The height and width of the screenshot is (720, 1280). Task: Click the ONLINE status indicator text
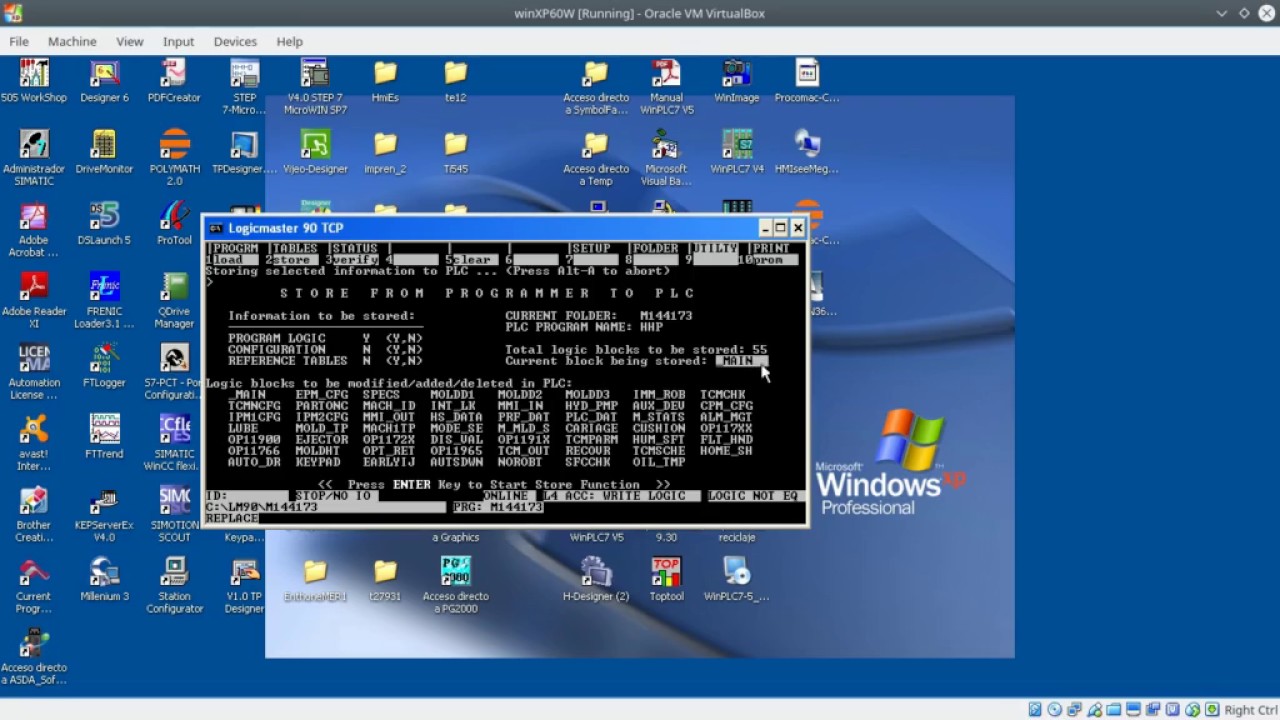click(x=505, y=496)
